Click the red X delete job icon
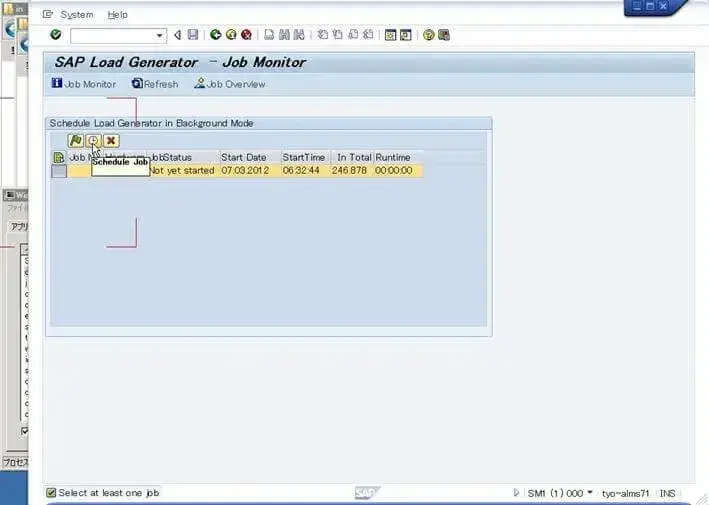This screenshot has width=709, height=505. pyautogui.click(x=111, y=141)
